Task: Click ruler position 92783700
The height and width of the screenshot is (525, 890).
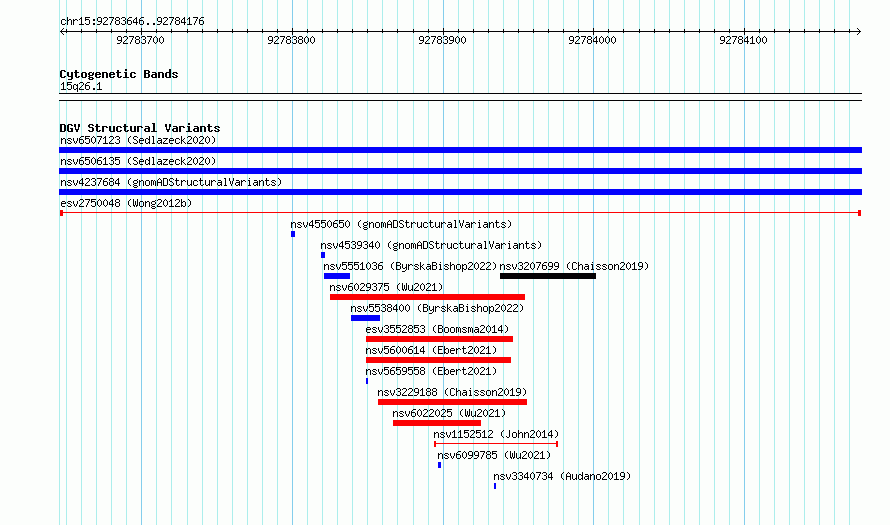Action: pyautogui.click(x=140, y=40)
